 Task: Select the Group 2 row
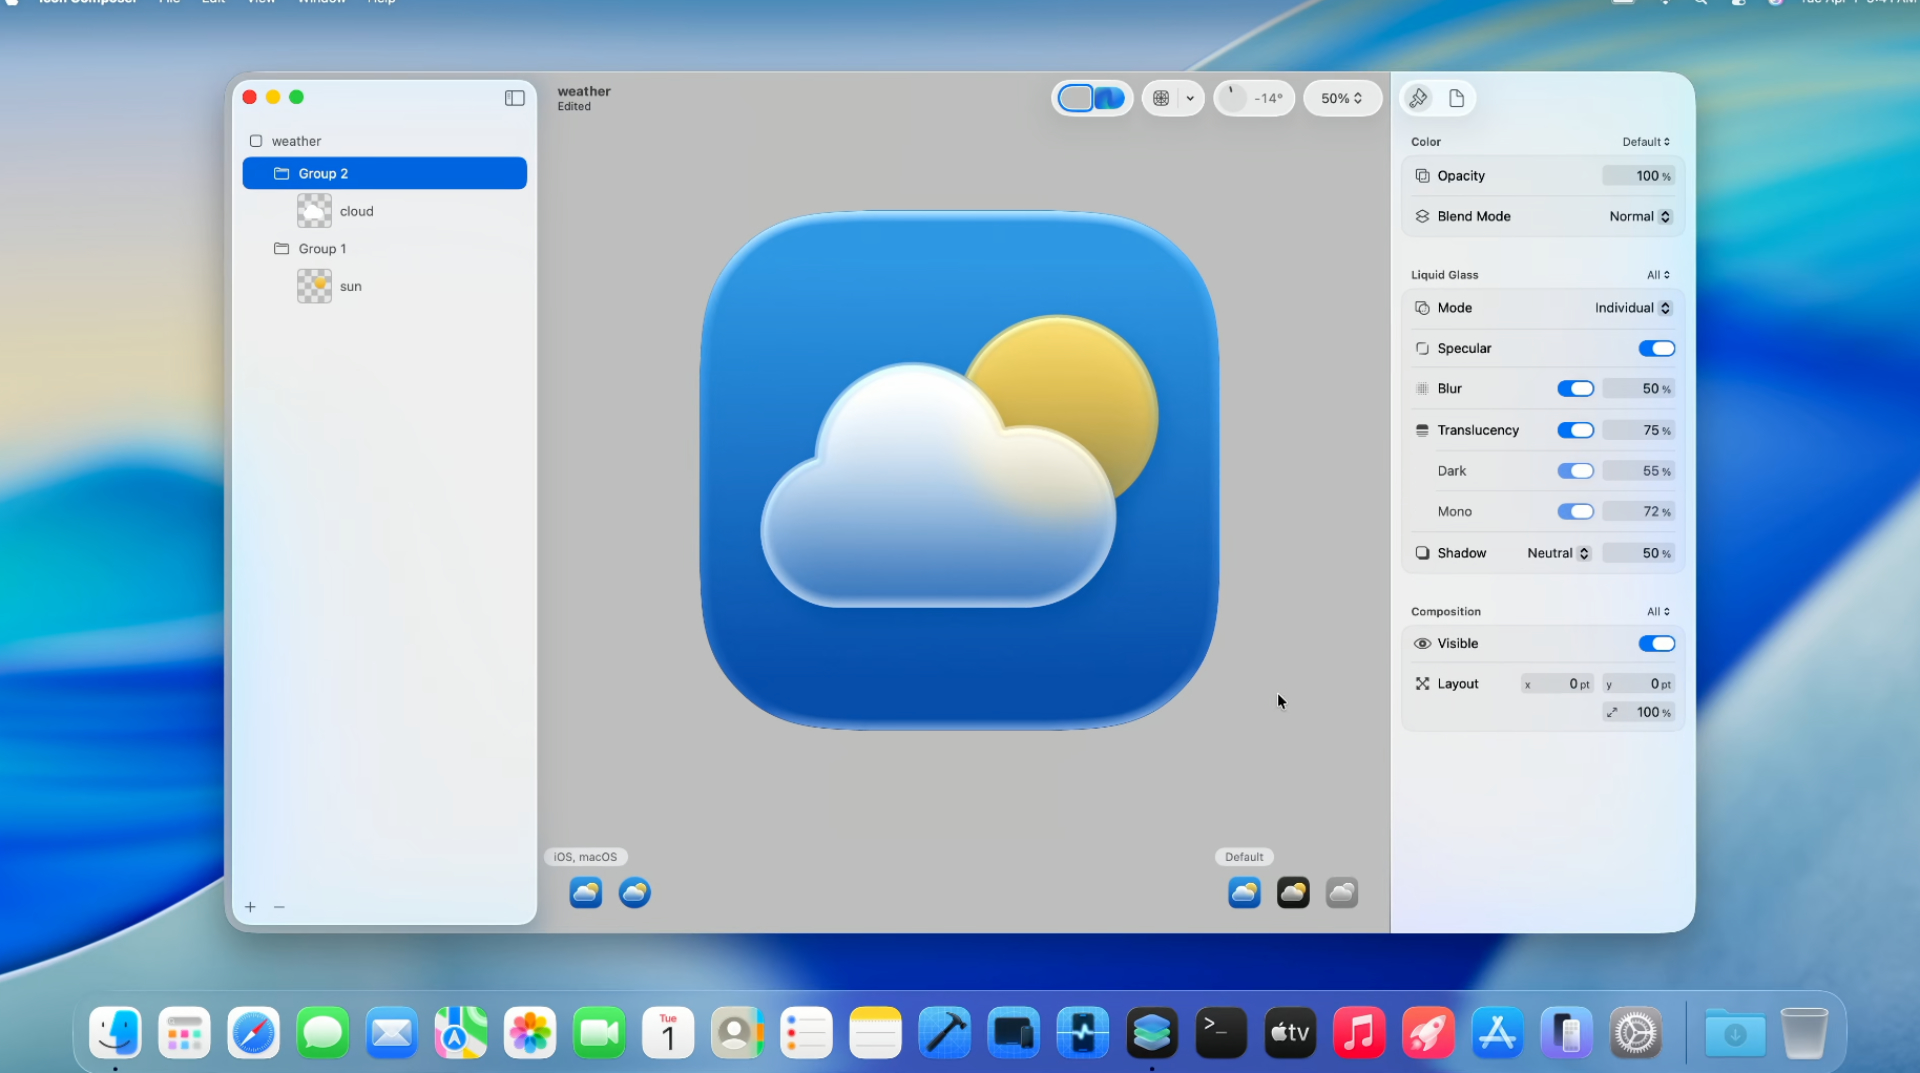[x=384, y=173]
